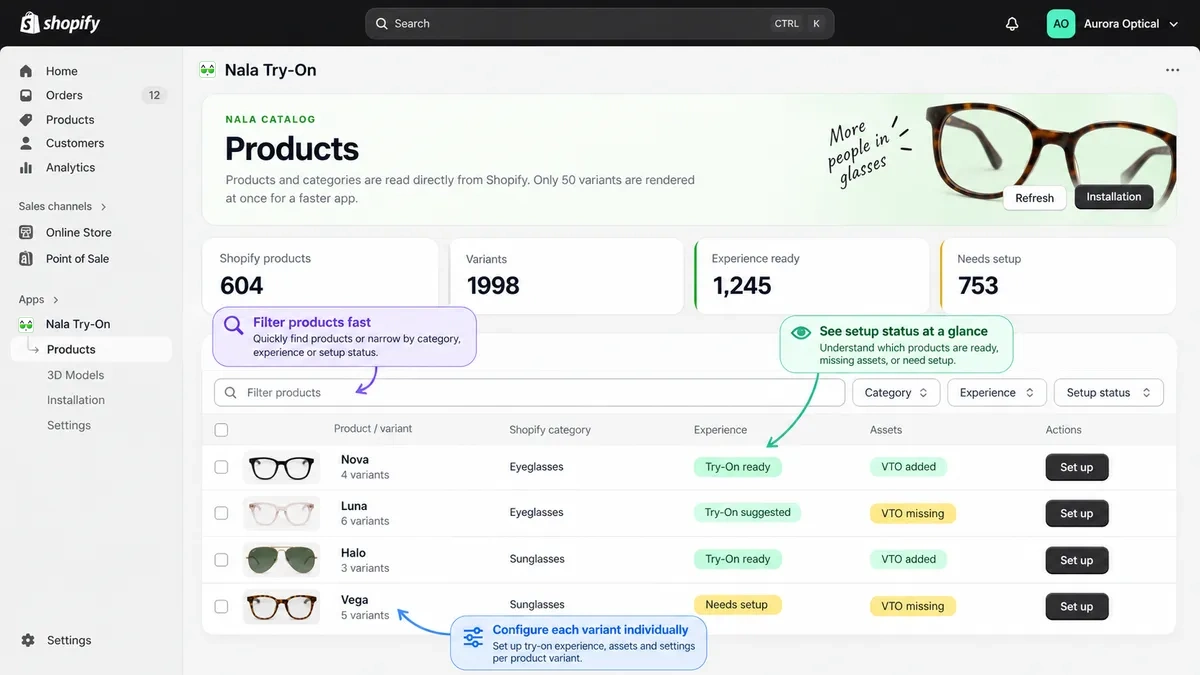Open the Category filter dropdown

click(896, 393)
